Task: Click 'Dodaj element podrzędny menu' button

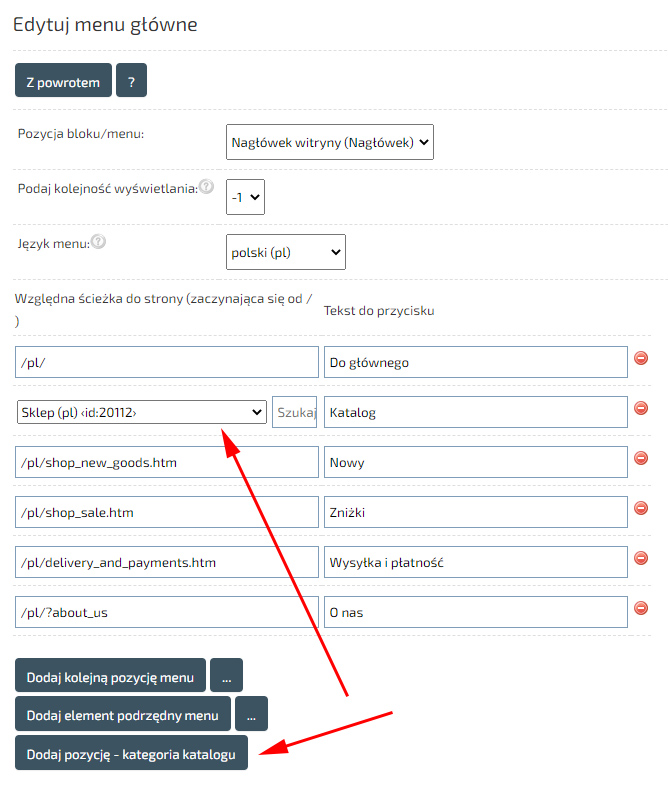Action: (122, 715)
